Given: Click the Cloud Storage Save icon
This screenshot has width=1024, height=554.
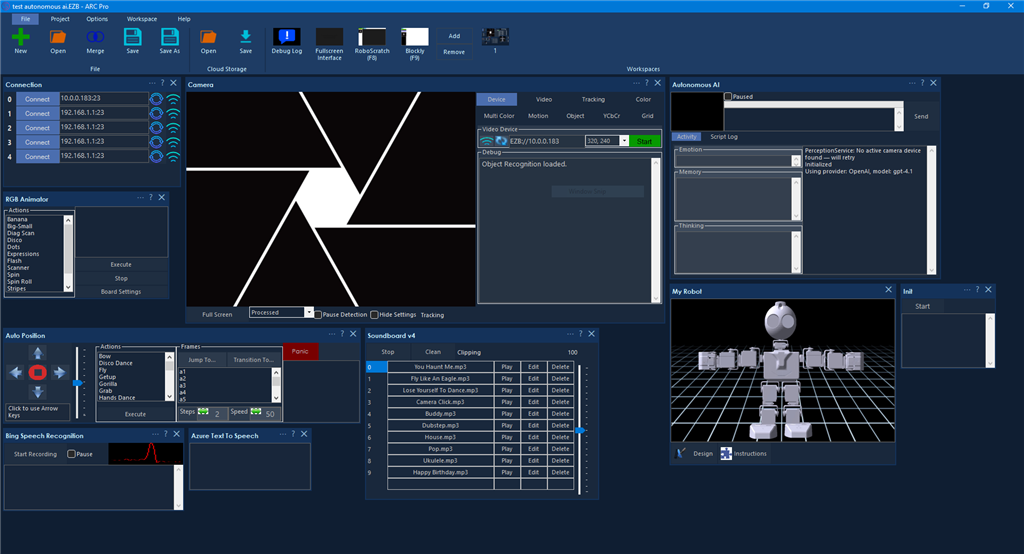Looking at the screenshot, I should click(245, 37).
